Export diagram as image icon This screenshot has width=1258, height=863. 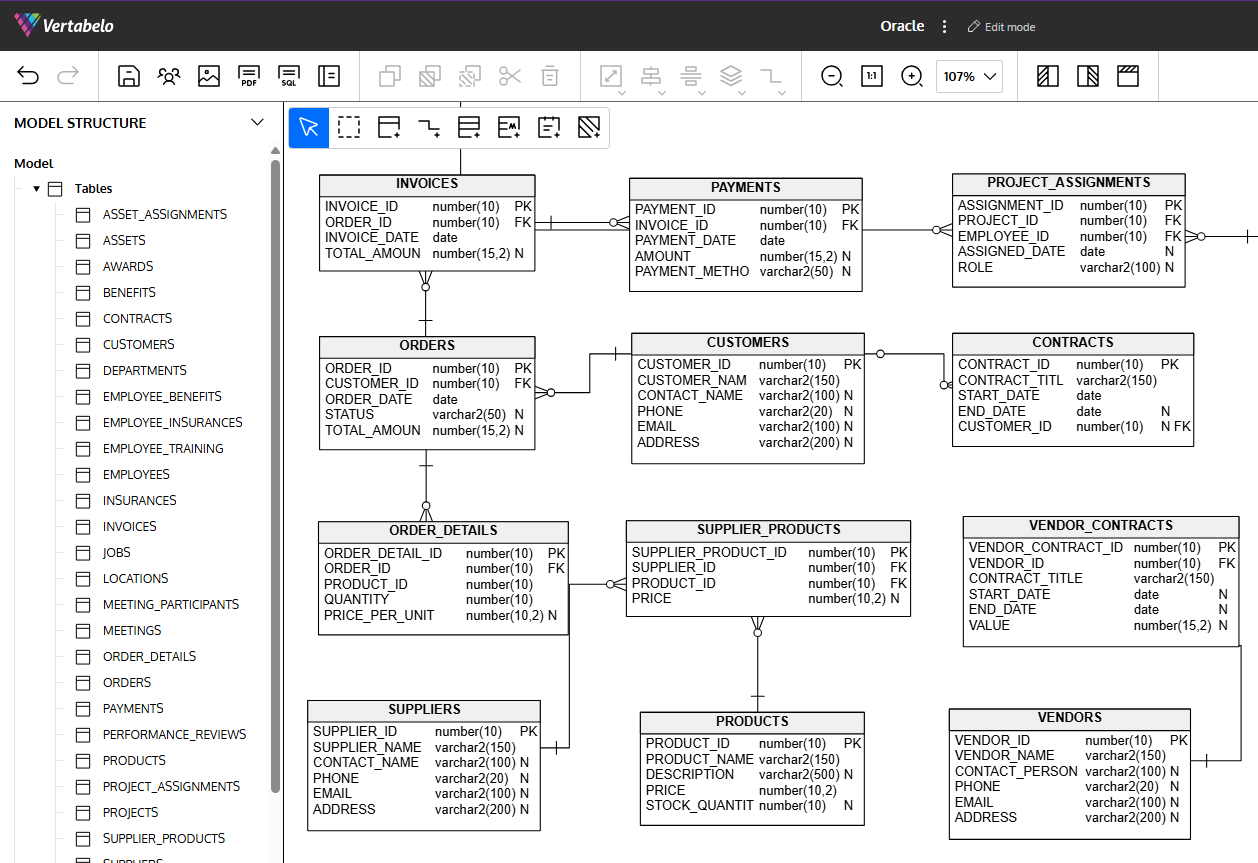[209, 76]
